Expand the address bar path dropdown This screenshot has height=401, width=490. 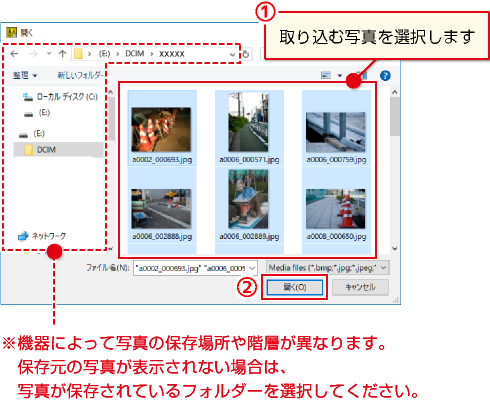(x=232, y=54)
